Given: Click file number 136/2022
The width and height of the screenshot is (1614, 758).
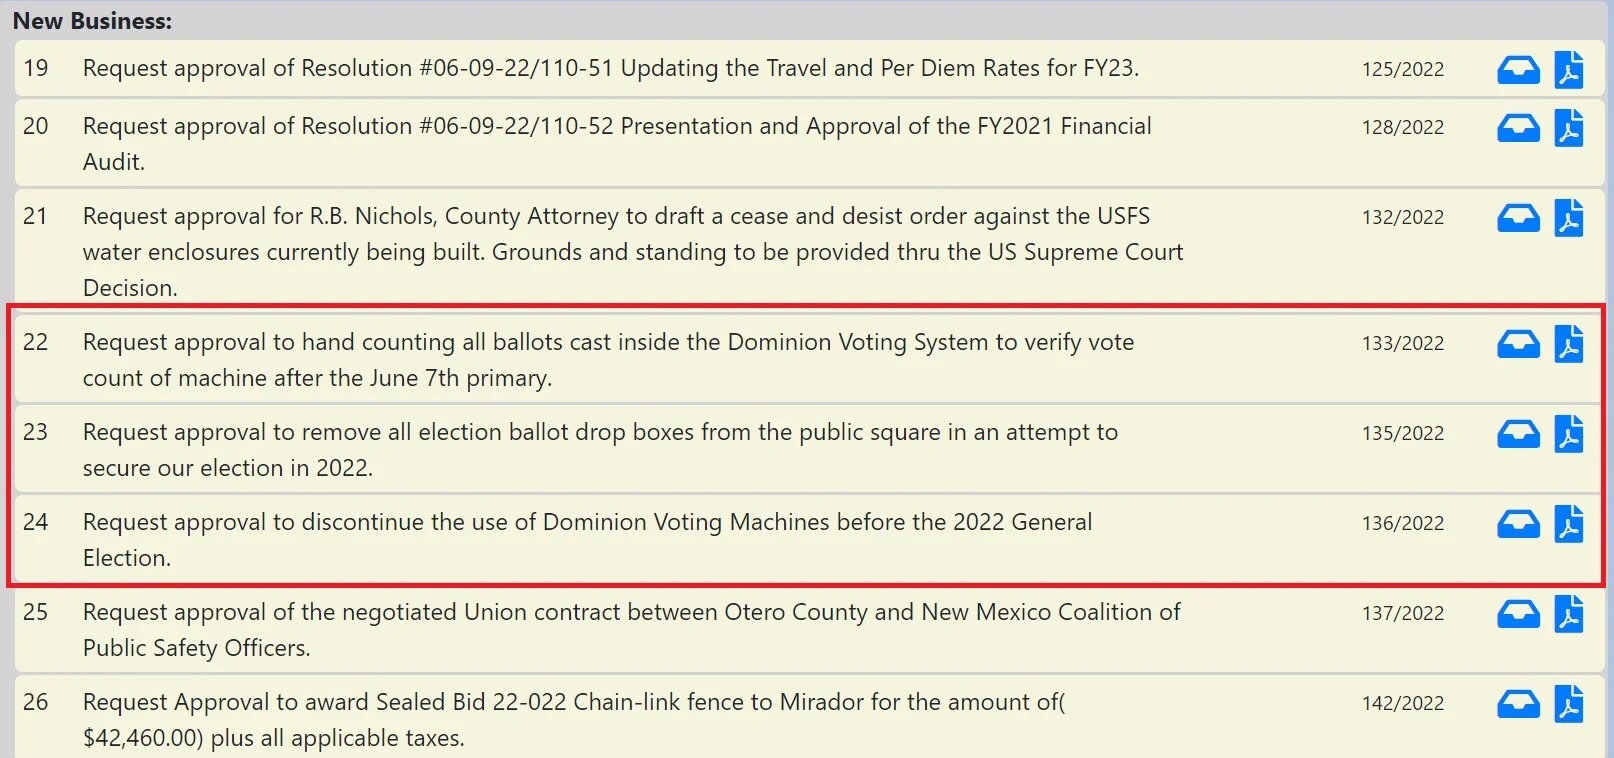Looking at the screenshot, I should point(1402,524).
